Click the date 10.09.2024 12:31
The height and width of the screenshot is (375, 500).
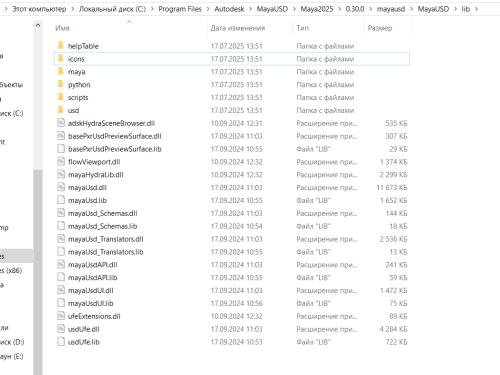point(236,123)
